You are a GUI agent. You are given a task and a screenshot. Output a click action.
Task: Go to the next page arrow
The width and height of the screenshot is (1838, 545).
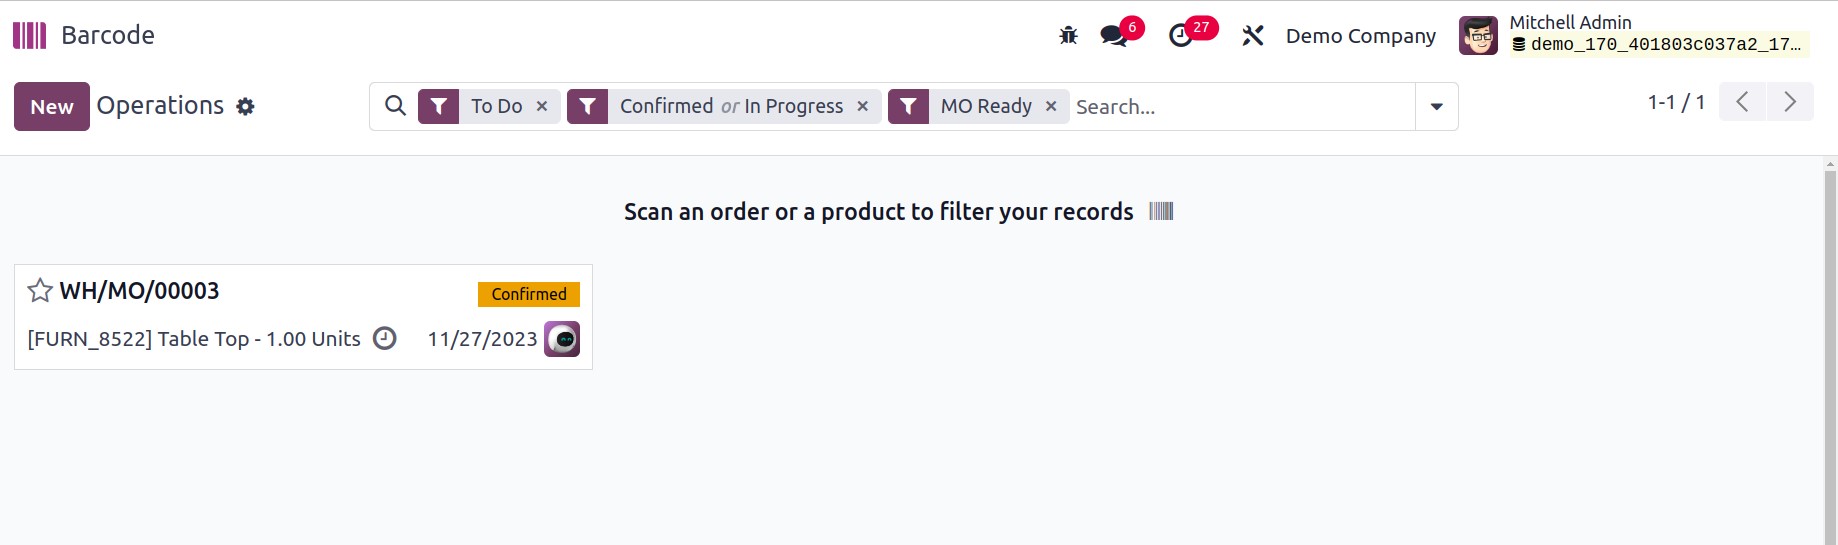point(1790,102)
